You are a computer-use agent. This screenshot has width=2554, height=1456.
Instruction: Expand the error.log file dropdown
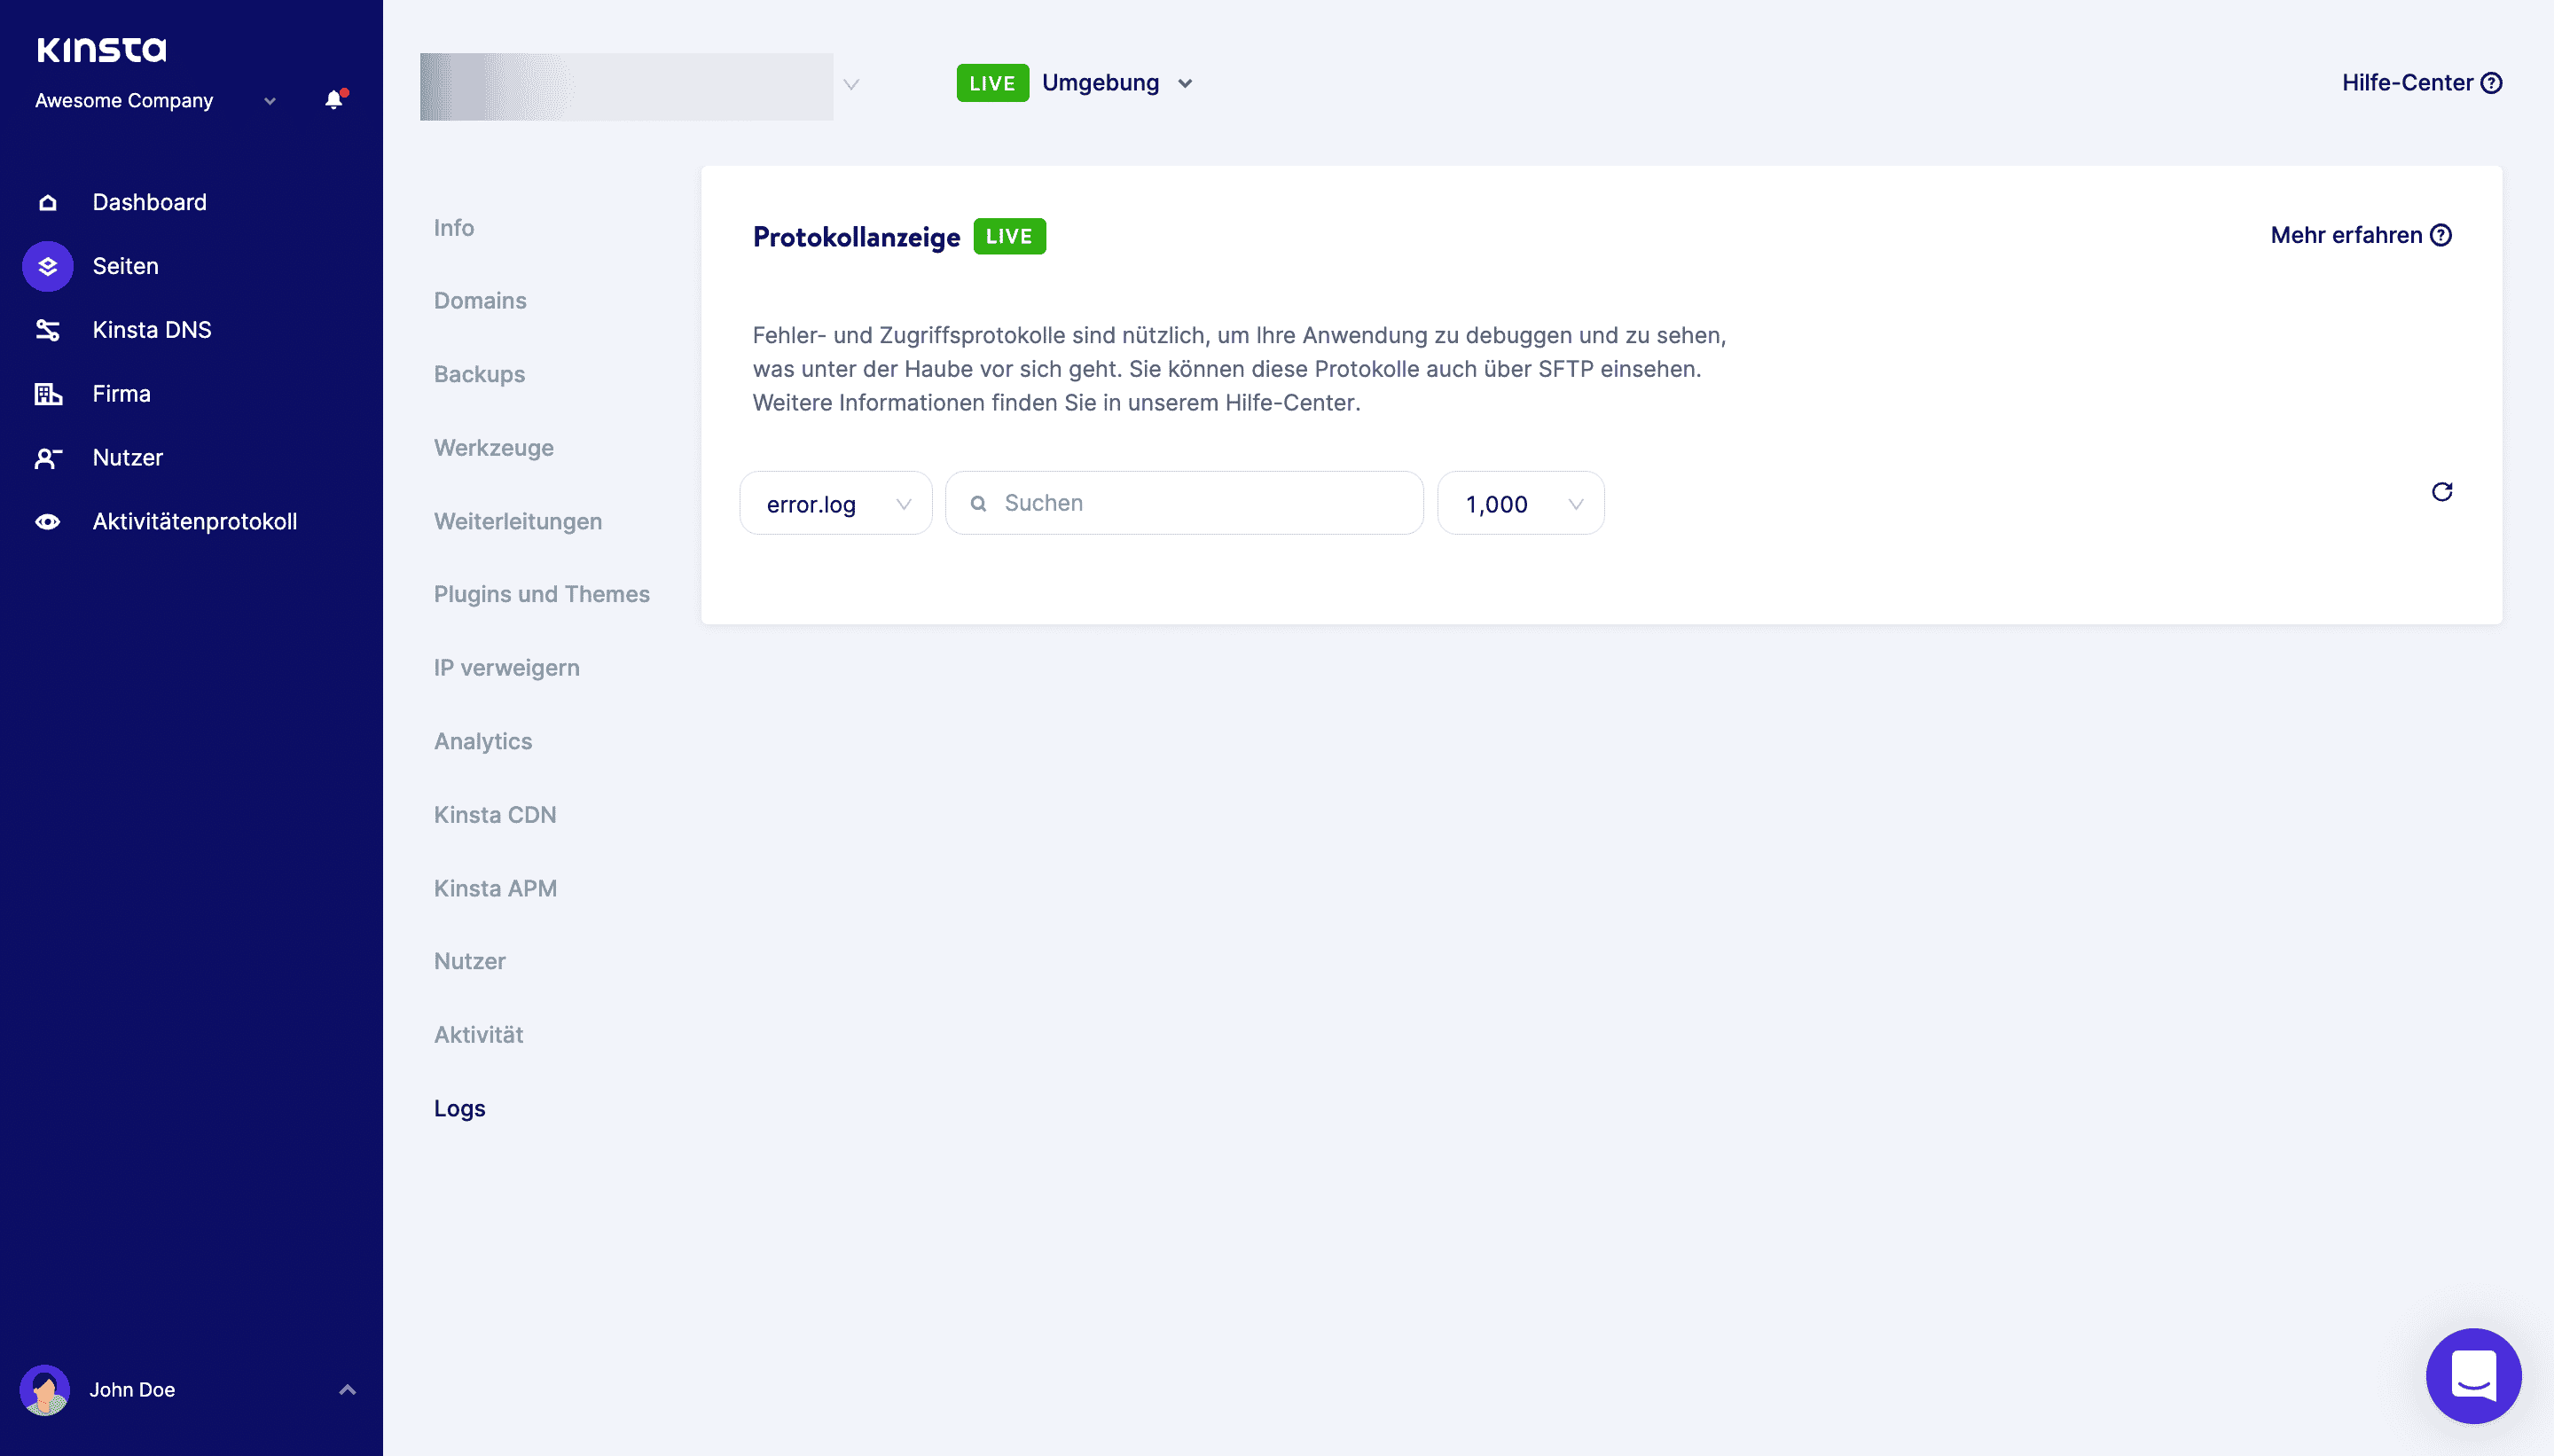837,504
